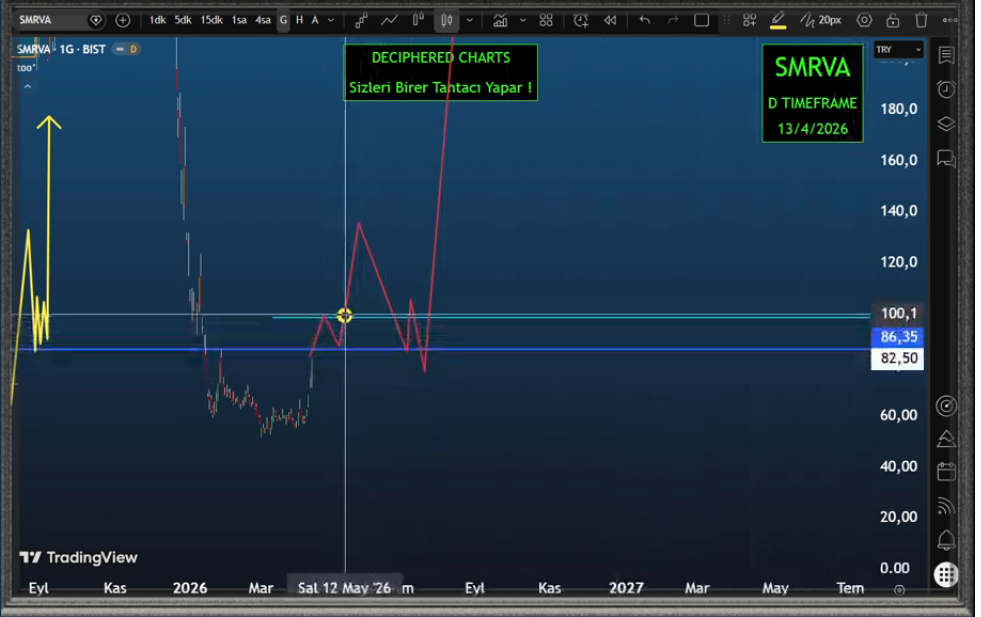Viewport: 981px width, 617px height.
Task: Select the 15dk interval tab
Action: (x=211, y=20)
